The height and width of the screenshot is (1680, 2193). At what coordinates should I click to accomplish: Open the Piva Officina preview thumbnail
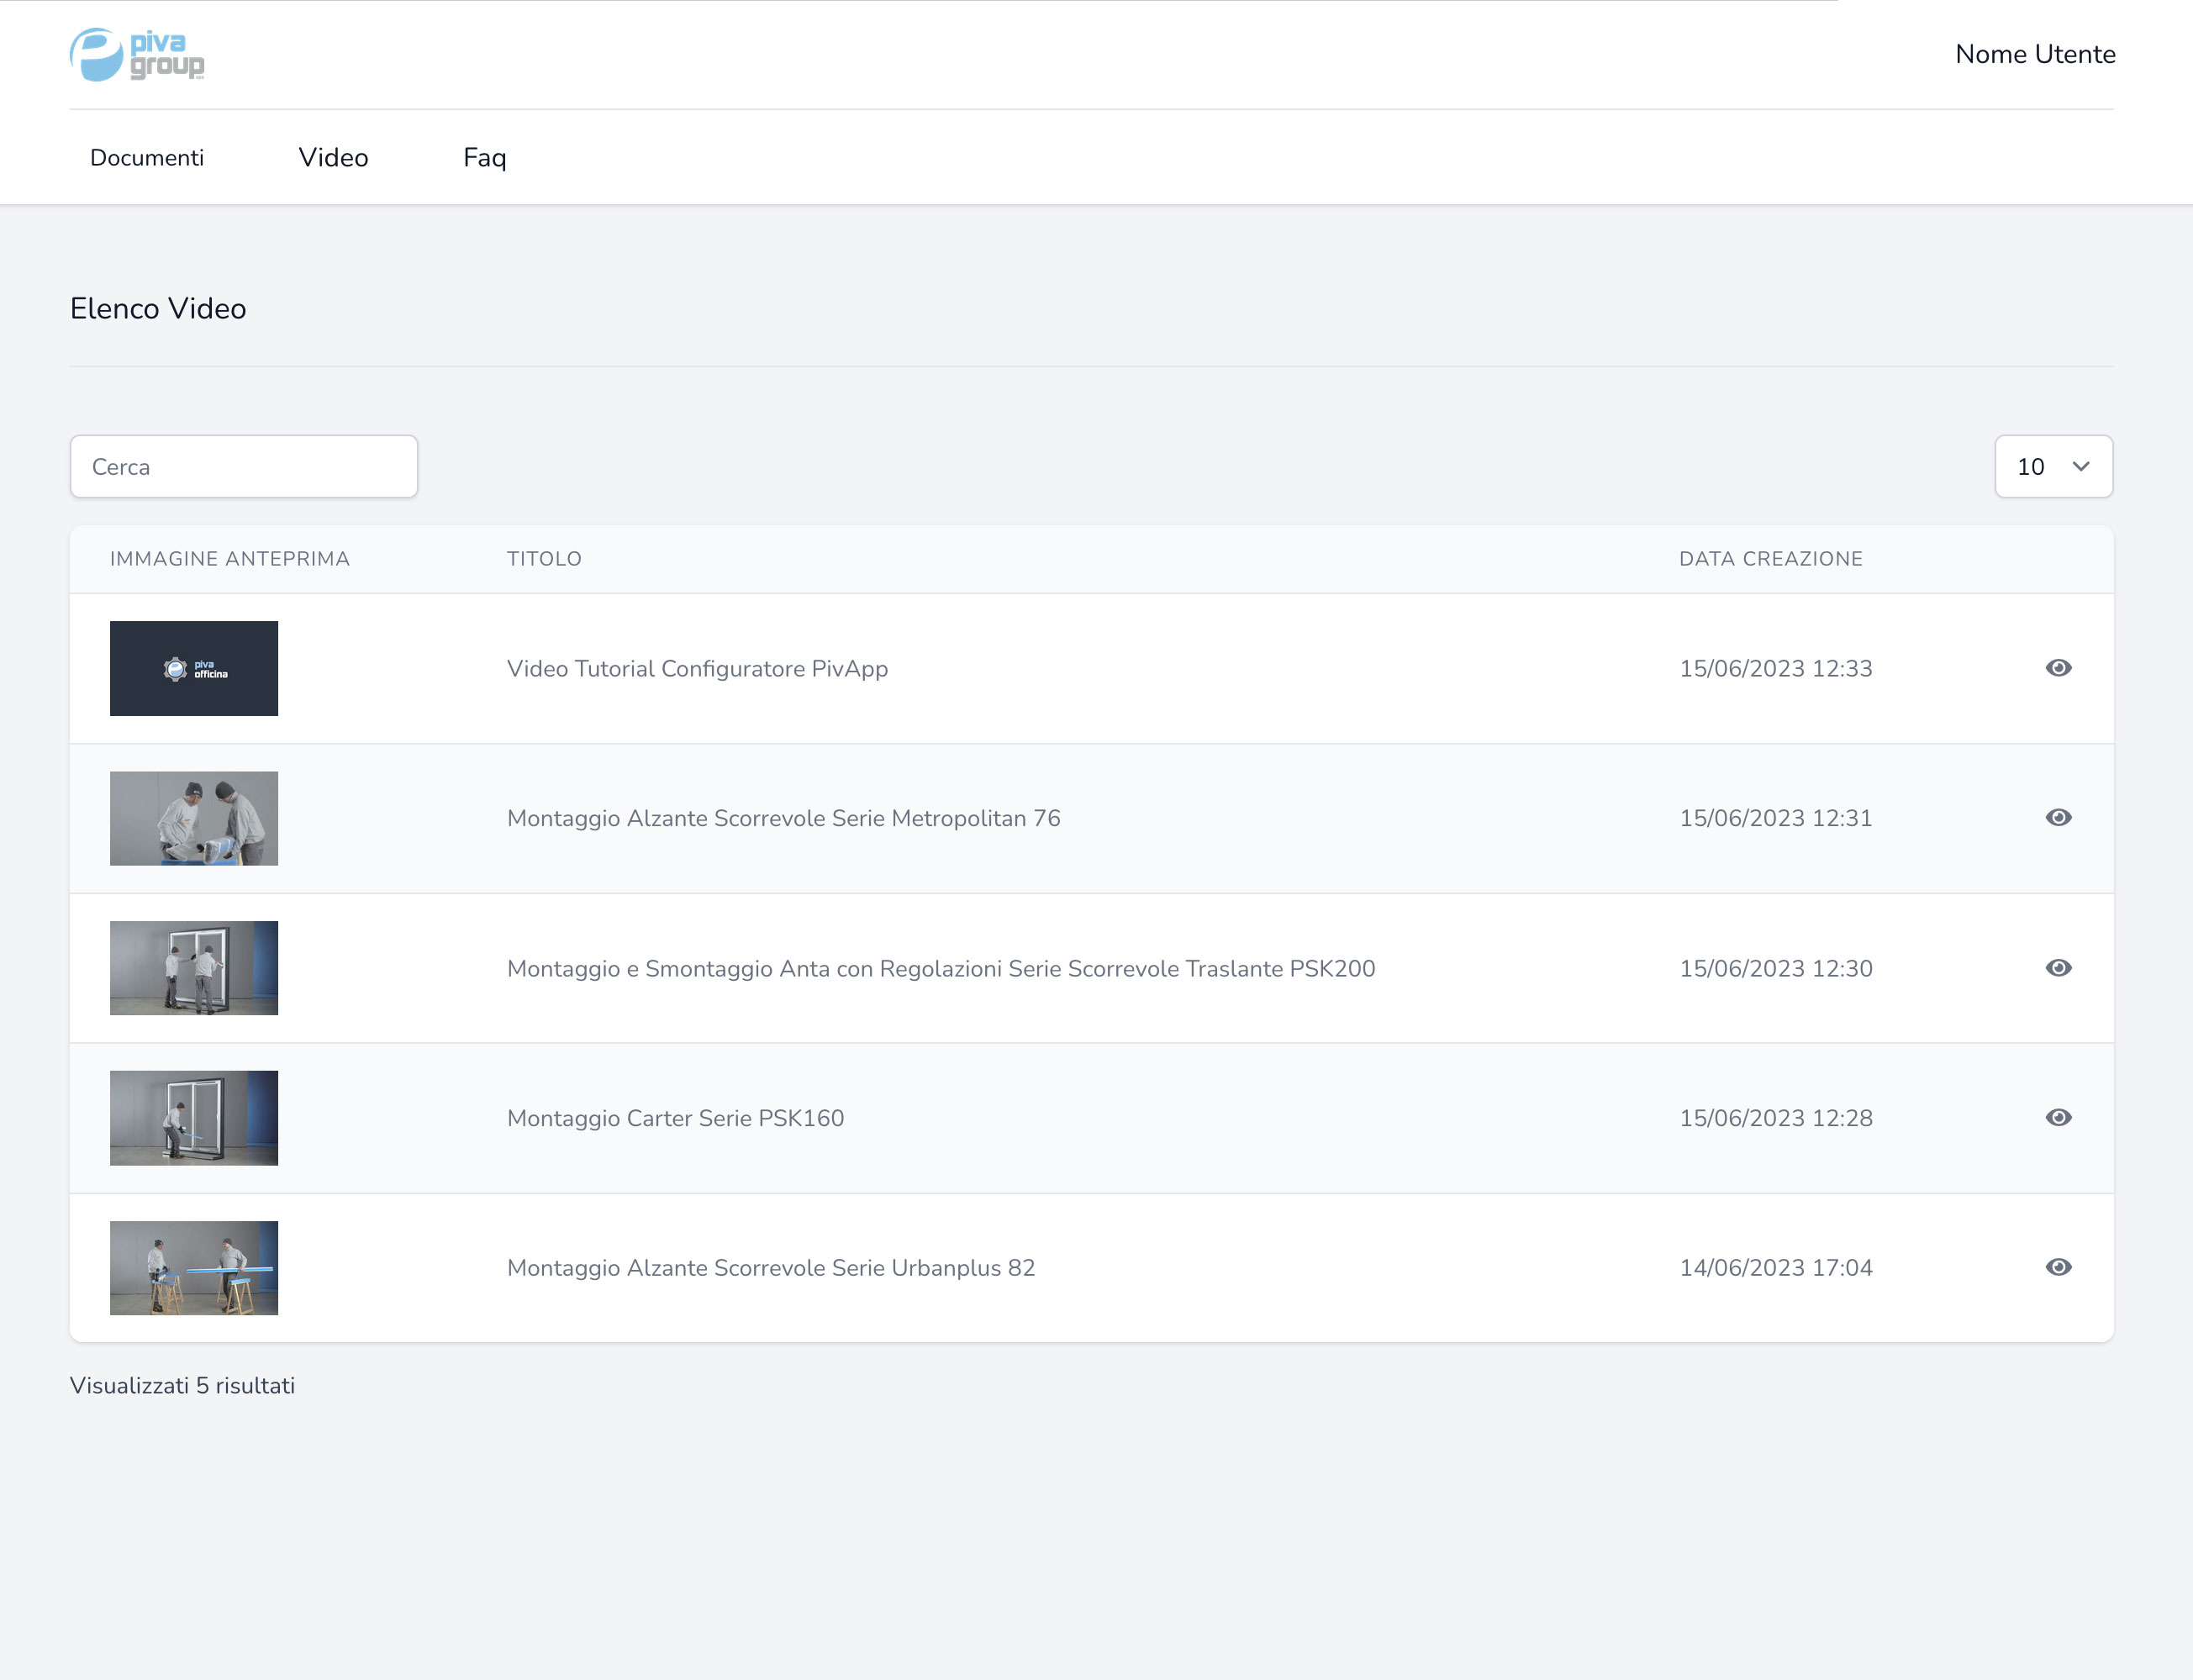pos(194,668)
